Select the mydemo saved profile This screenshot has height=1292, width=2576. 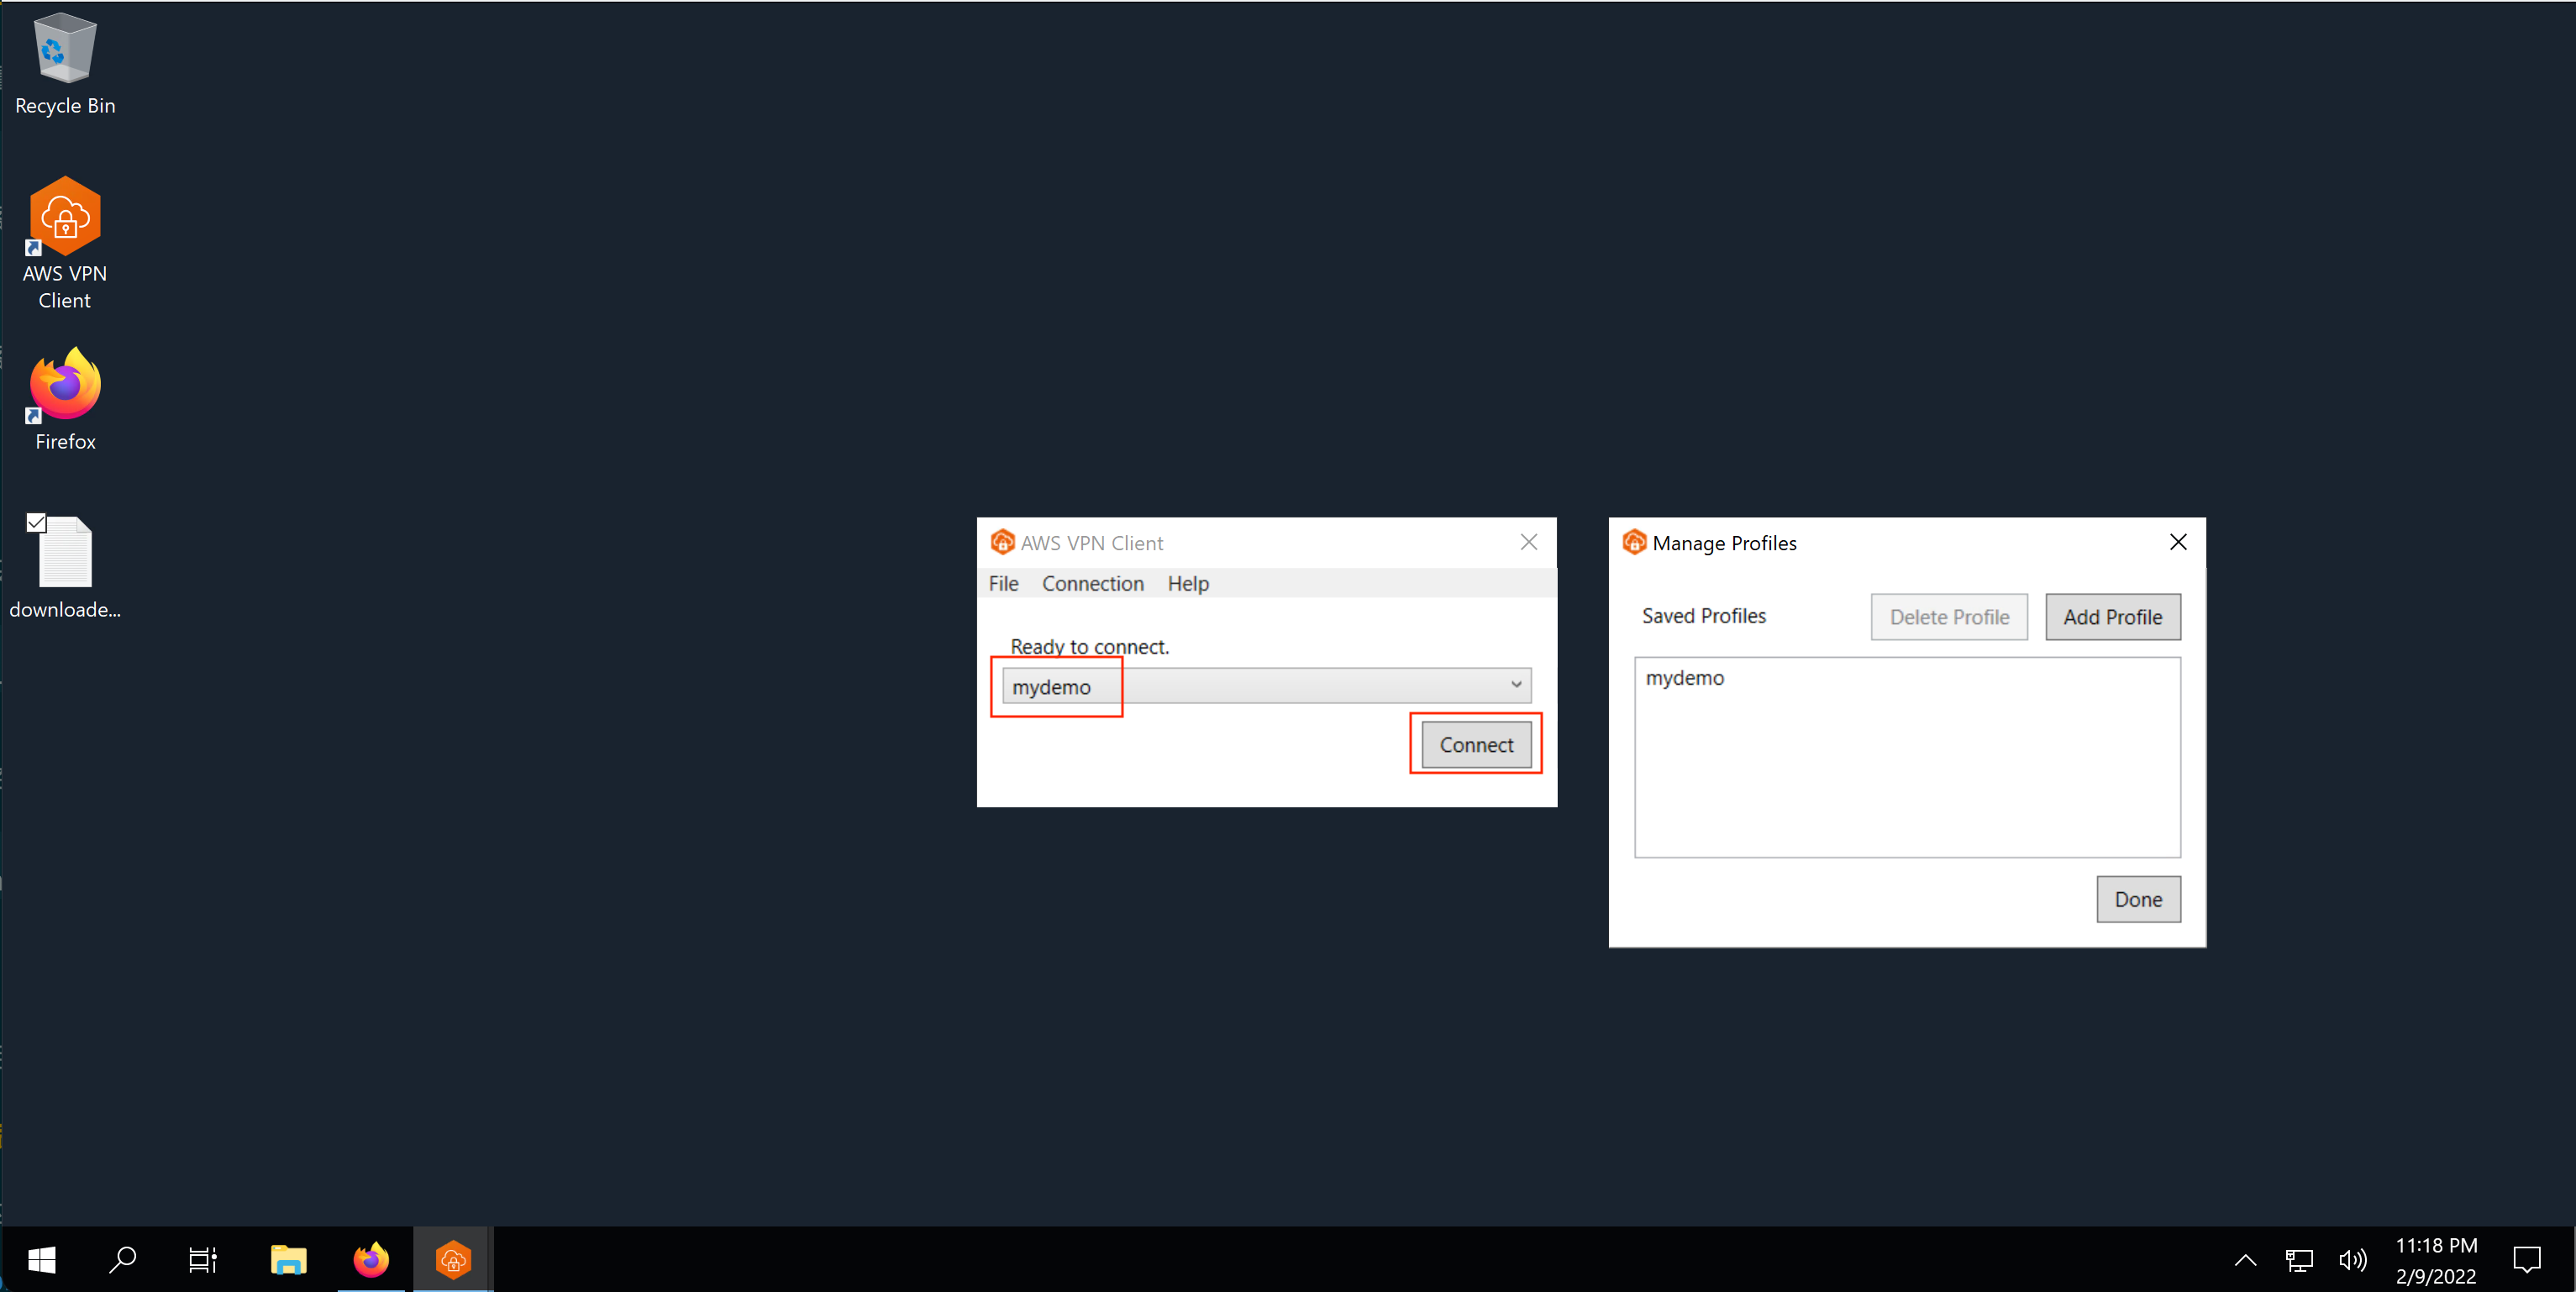(1906, 678)
